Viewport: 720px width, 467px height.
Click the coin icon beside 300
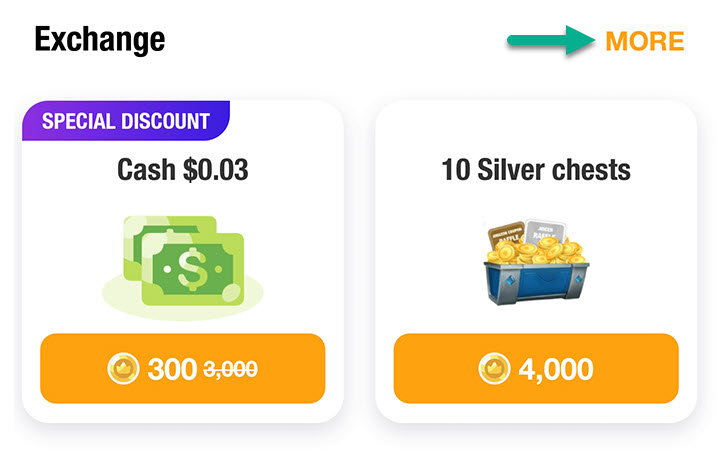pyautogui.click(x=124, y=369)
